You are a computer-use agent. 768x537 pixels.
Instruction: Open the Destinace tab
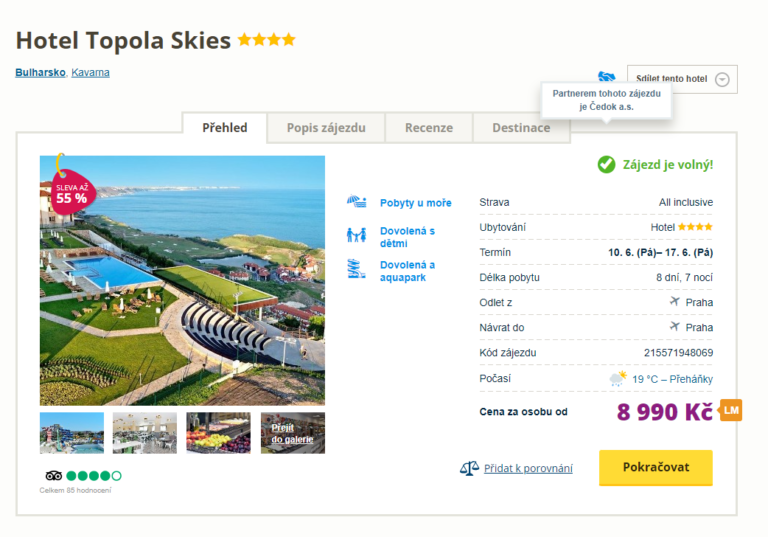tap(521, 128)
